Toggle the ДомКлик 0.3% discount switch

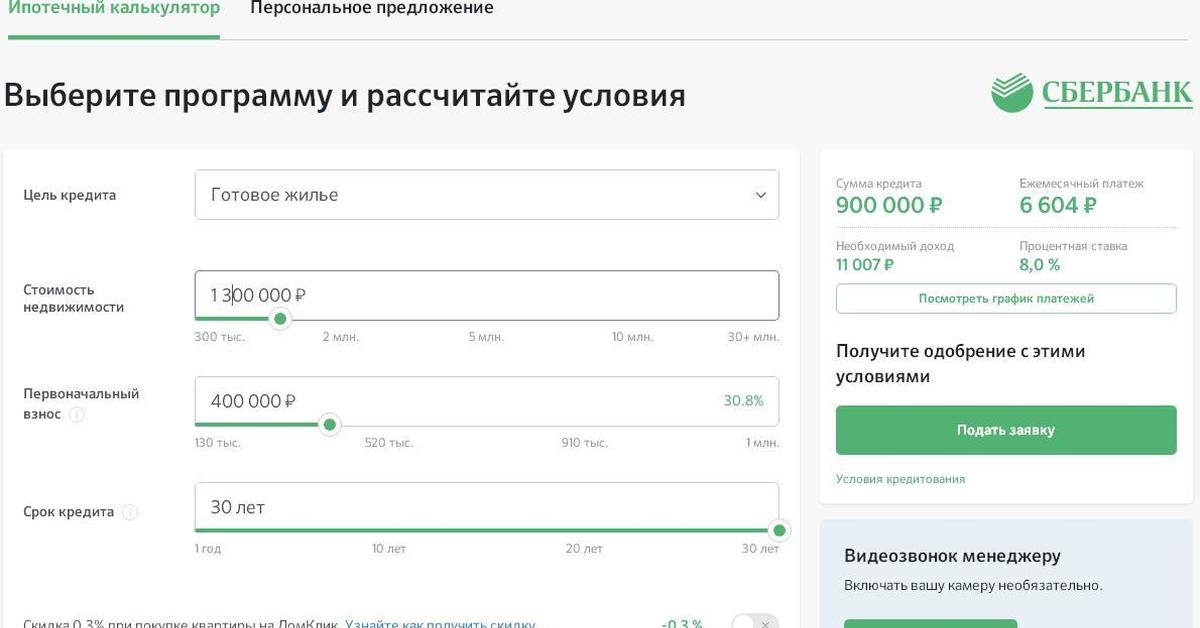[x=755, y=622]
